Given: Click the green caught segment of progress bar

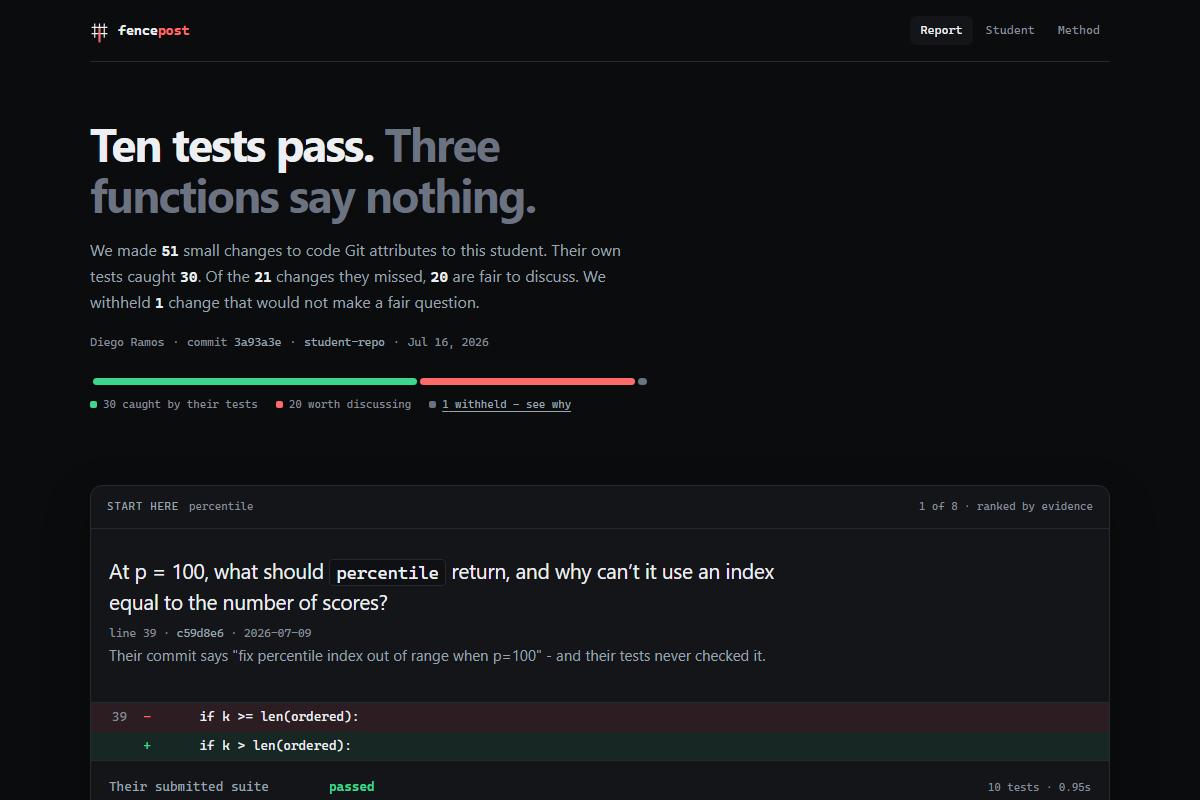Looking at the screenshot, I should pos(255,381).
